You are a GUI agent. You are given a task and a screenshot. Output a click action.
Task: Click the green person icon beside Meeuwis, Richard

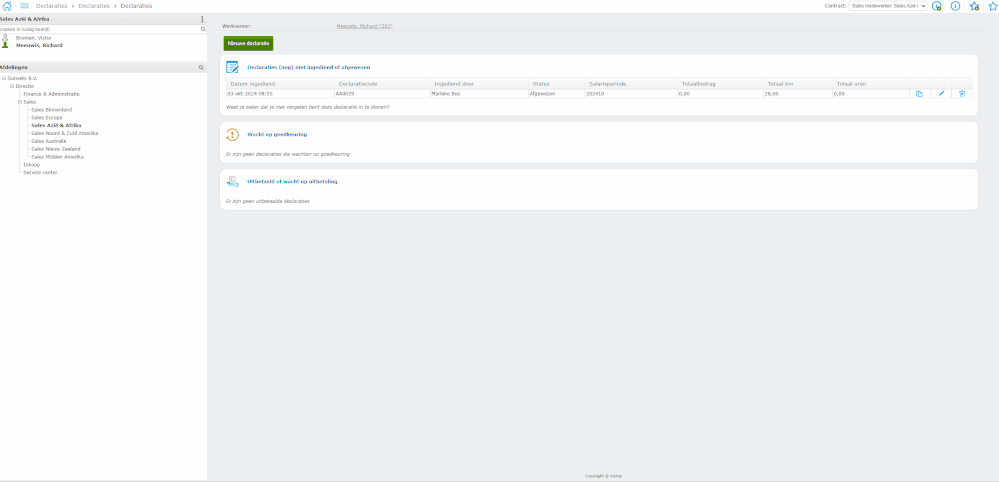coord(5,45)
